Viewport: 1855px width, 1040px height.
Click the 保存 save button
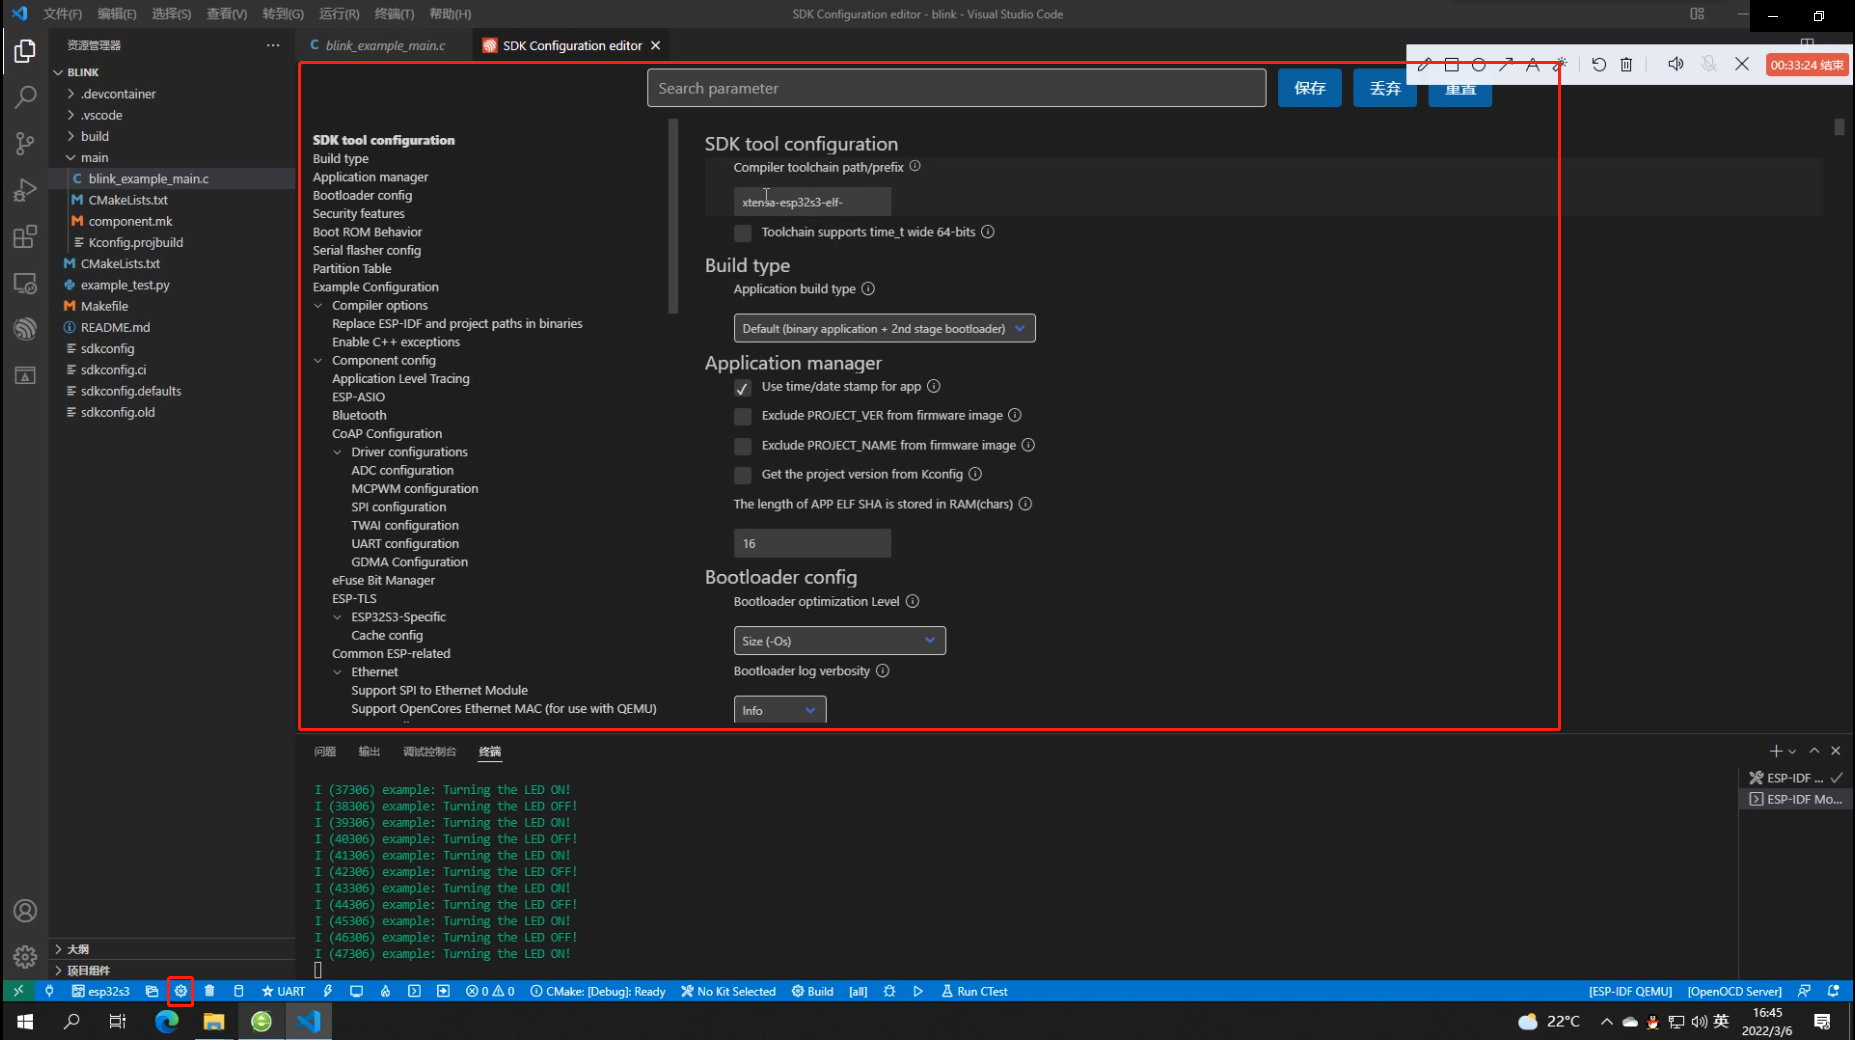coord(1309,88)
